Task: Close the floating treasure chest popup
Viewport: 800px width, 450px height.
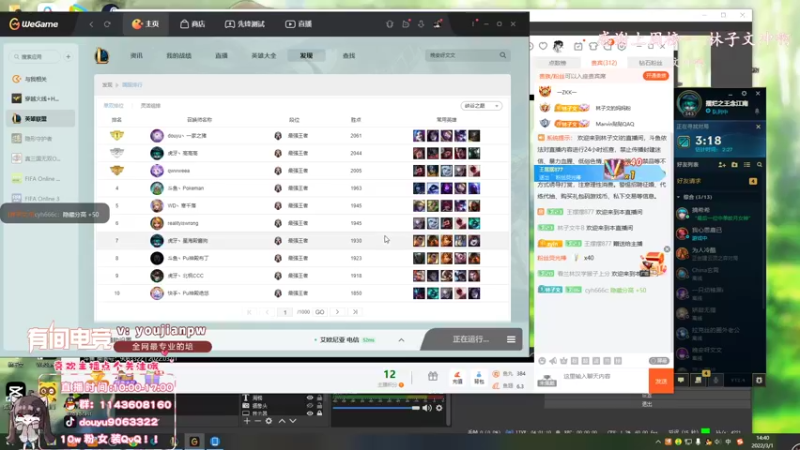Action: (667, 249)
